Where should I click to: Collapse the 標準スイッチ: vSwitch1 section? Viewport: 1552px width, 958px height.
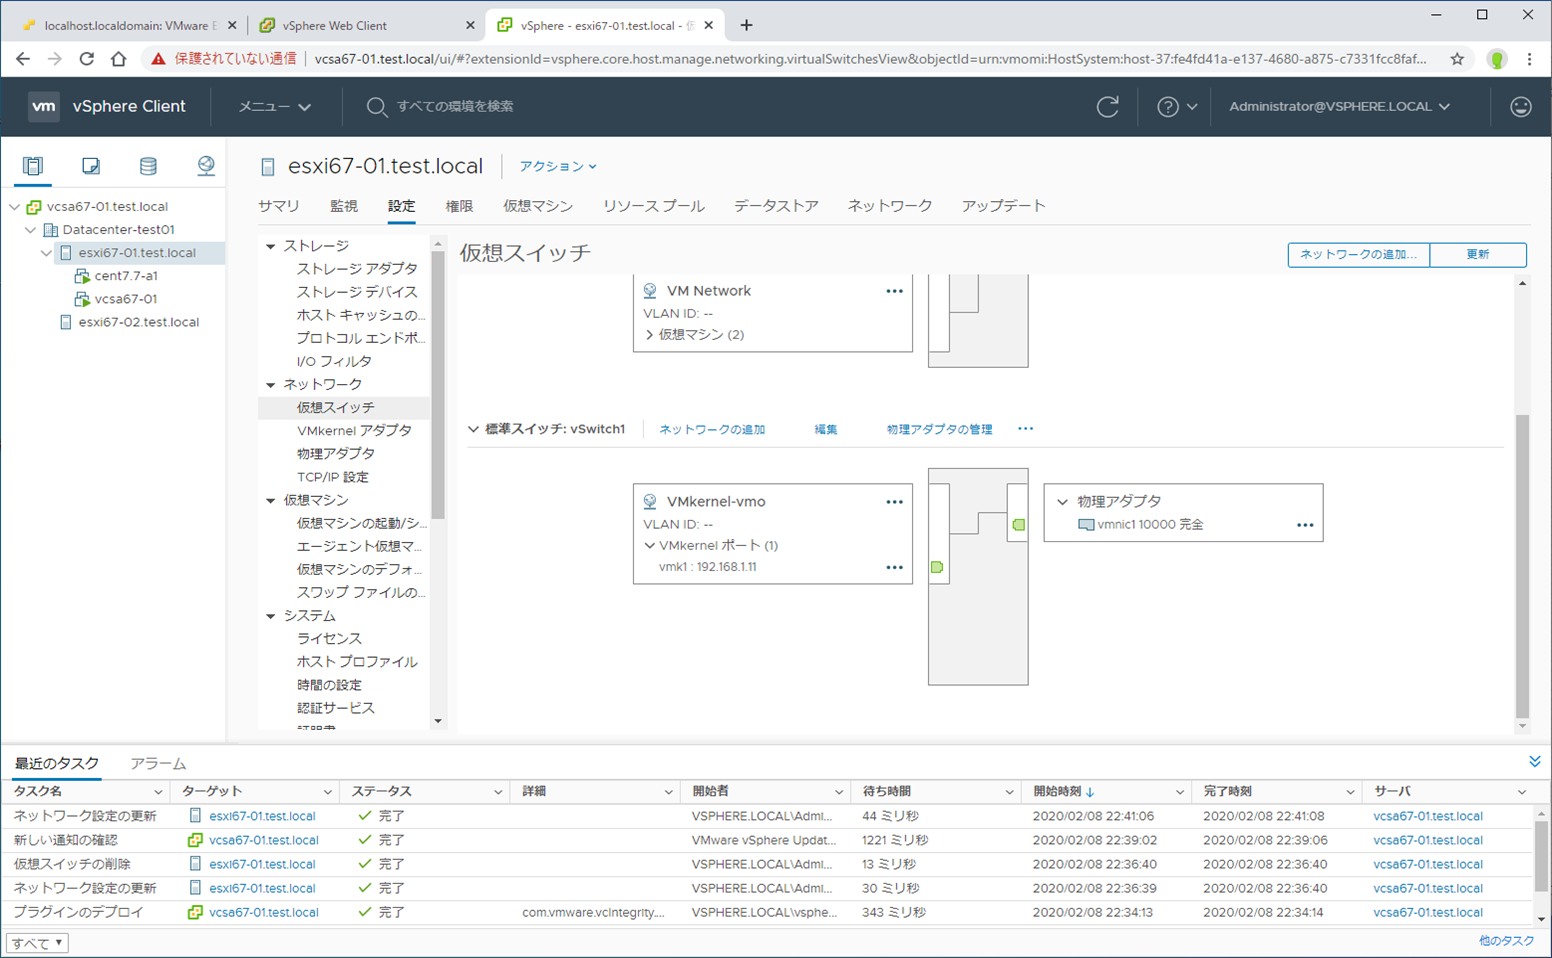click(x=473, y=429)
